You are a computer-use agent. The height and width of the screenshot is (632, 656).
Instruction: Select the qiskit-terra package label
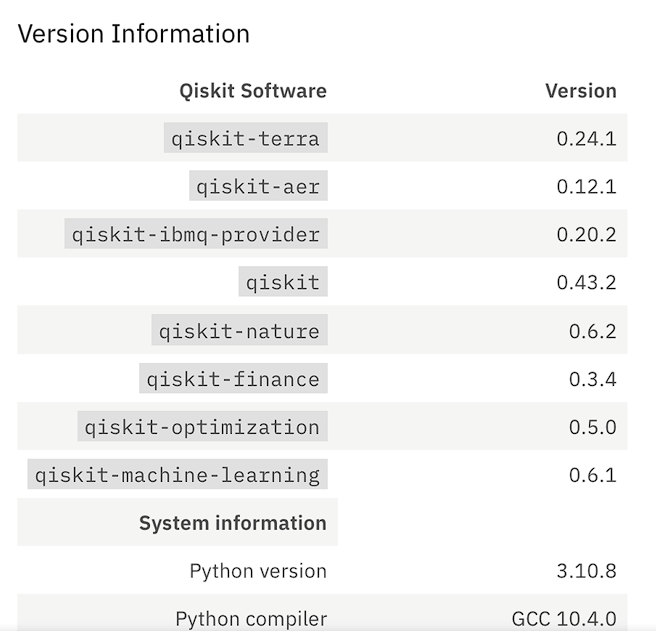(x=245, y=139)
